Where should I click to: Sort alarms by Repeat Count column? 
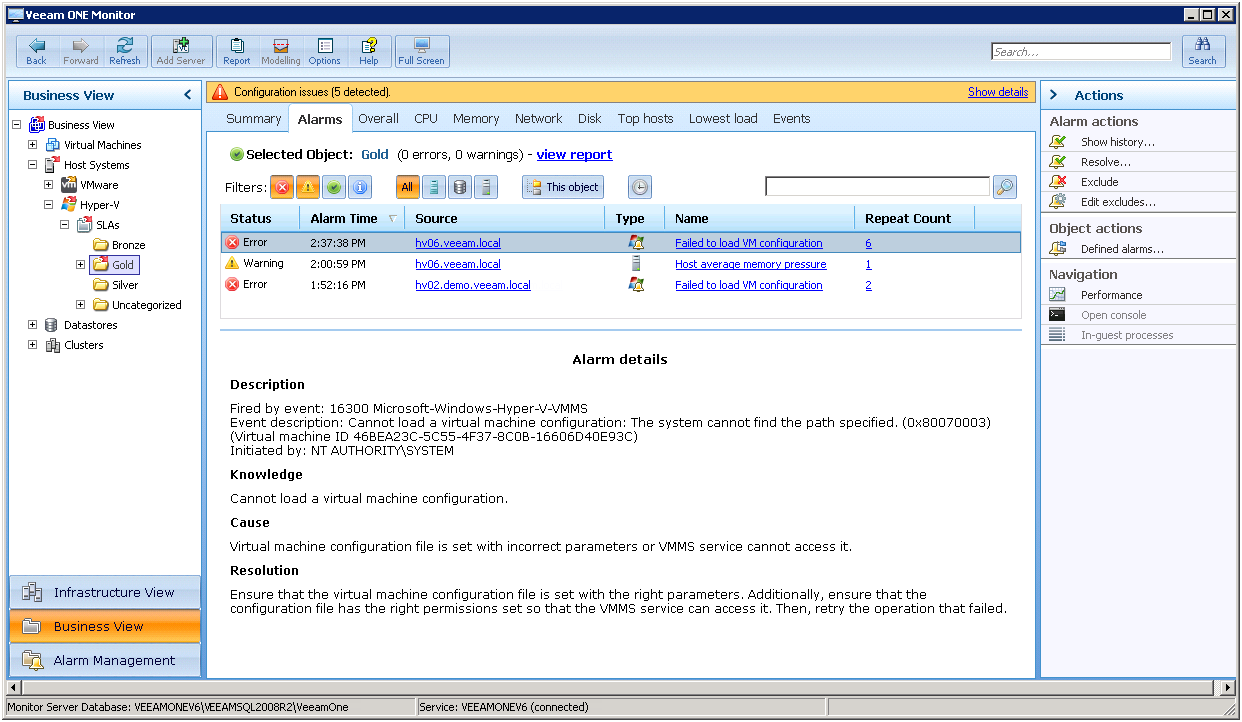point(914,218)
